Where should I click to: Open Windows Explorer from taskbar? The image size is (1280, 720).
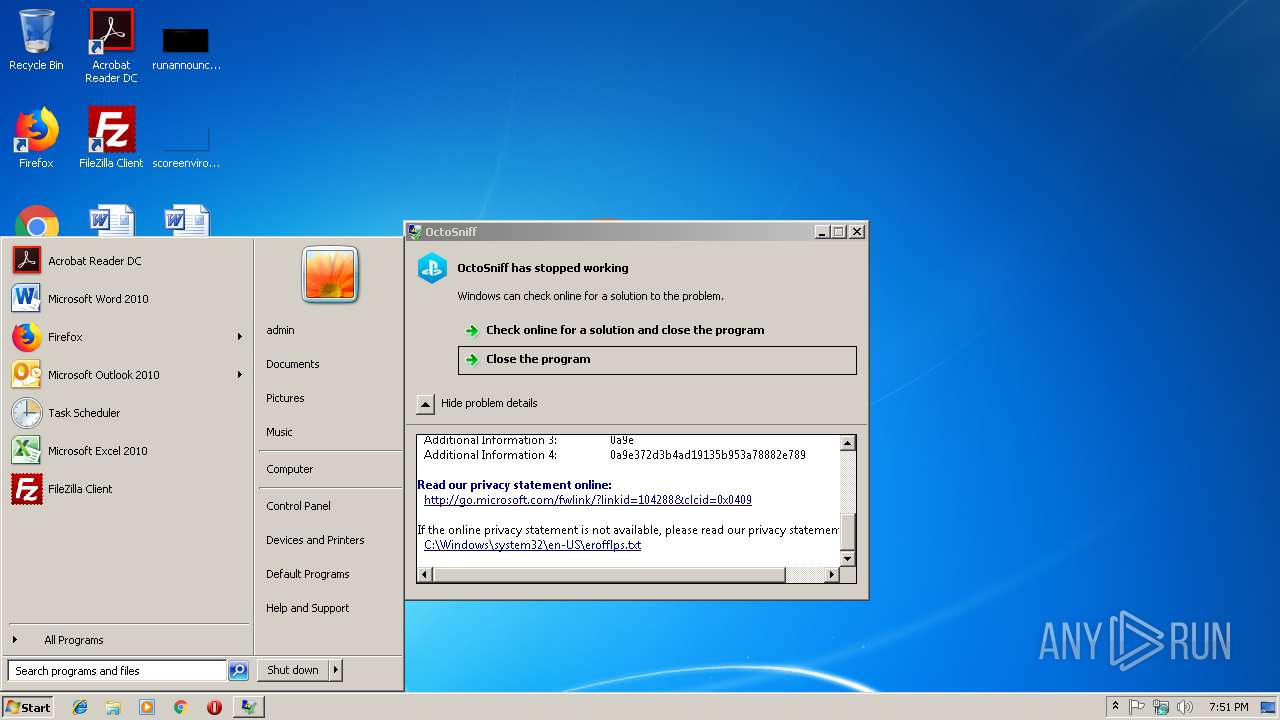click(113, 707)
